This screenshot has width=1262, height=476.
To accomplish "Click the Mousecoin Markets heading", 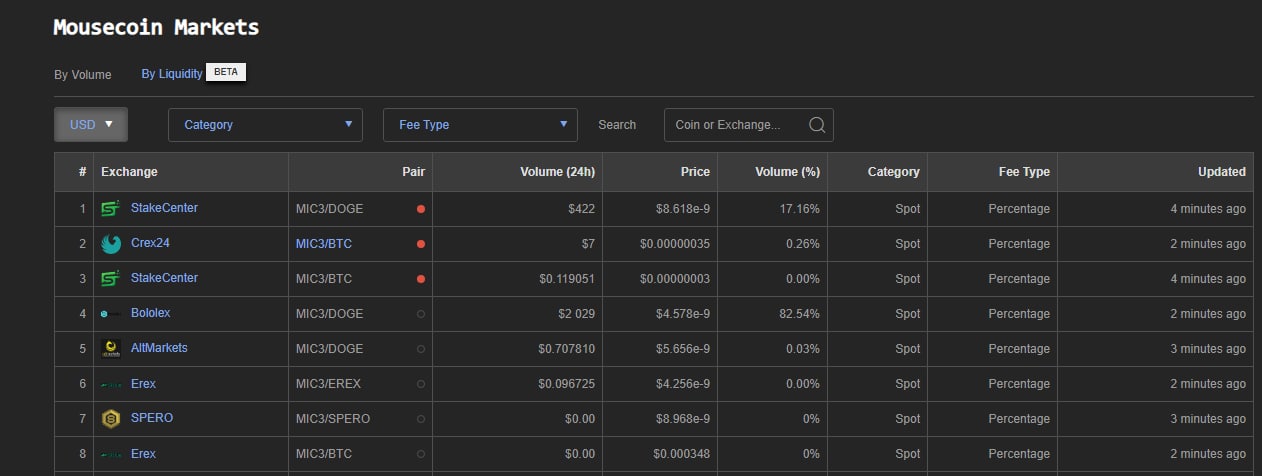I will pos(156,27).
